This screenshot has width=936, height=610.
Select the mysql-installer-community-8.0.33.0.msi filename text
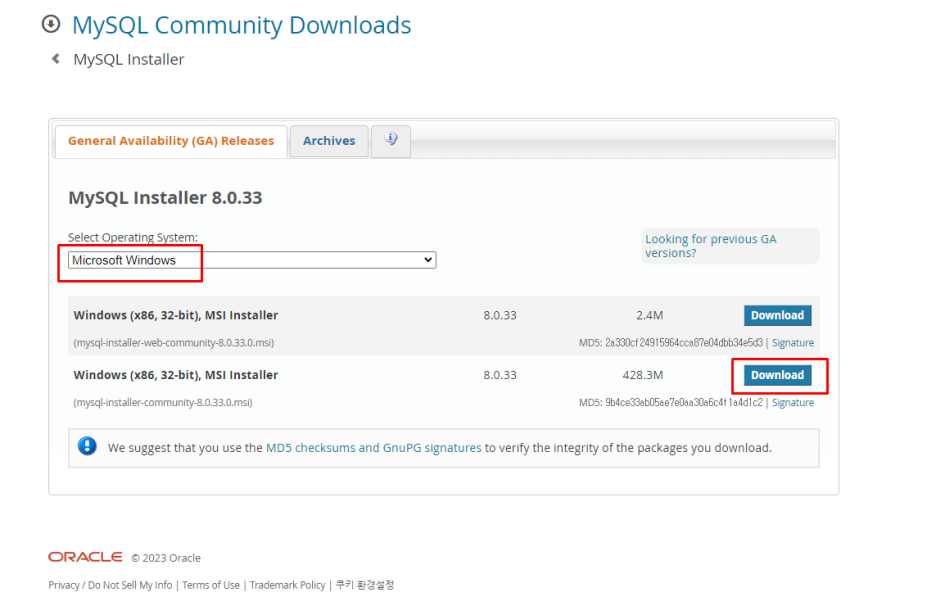(x=163, y=402)
